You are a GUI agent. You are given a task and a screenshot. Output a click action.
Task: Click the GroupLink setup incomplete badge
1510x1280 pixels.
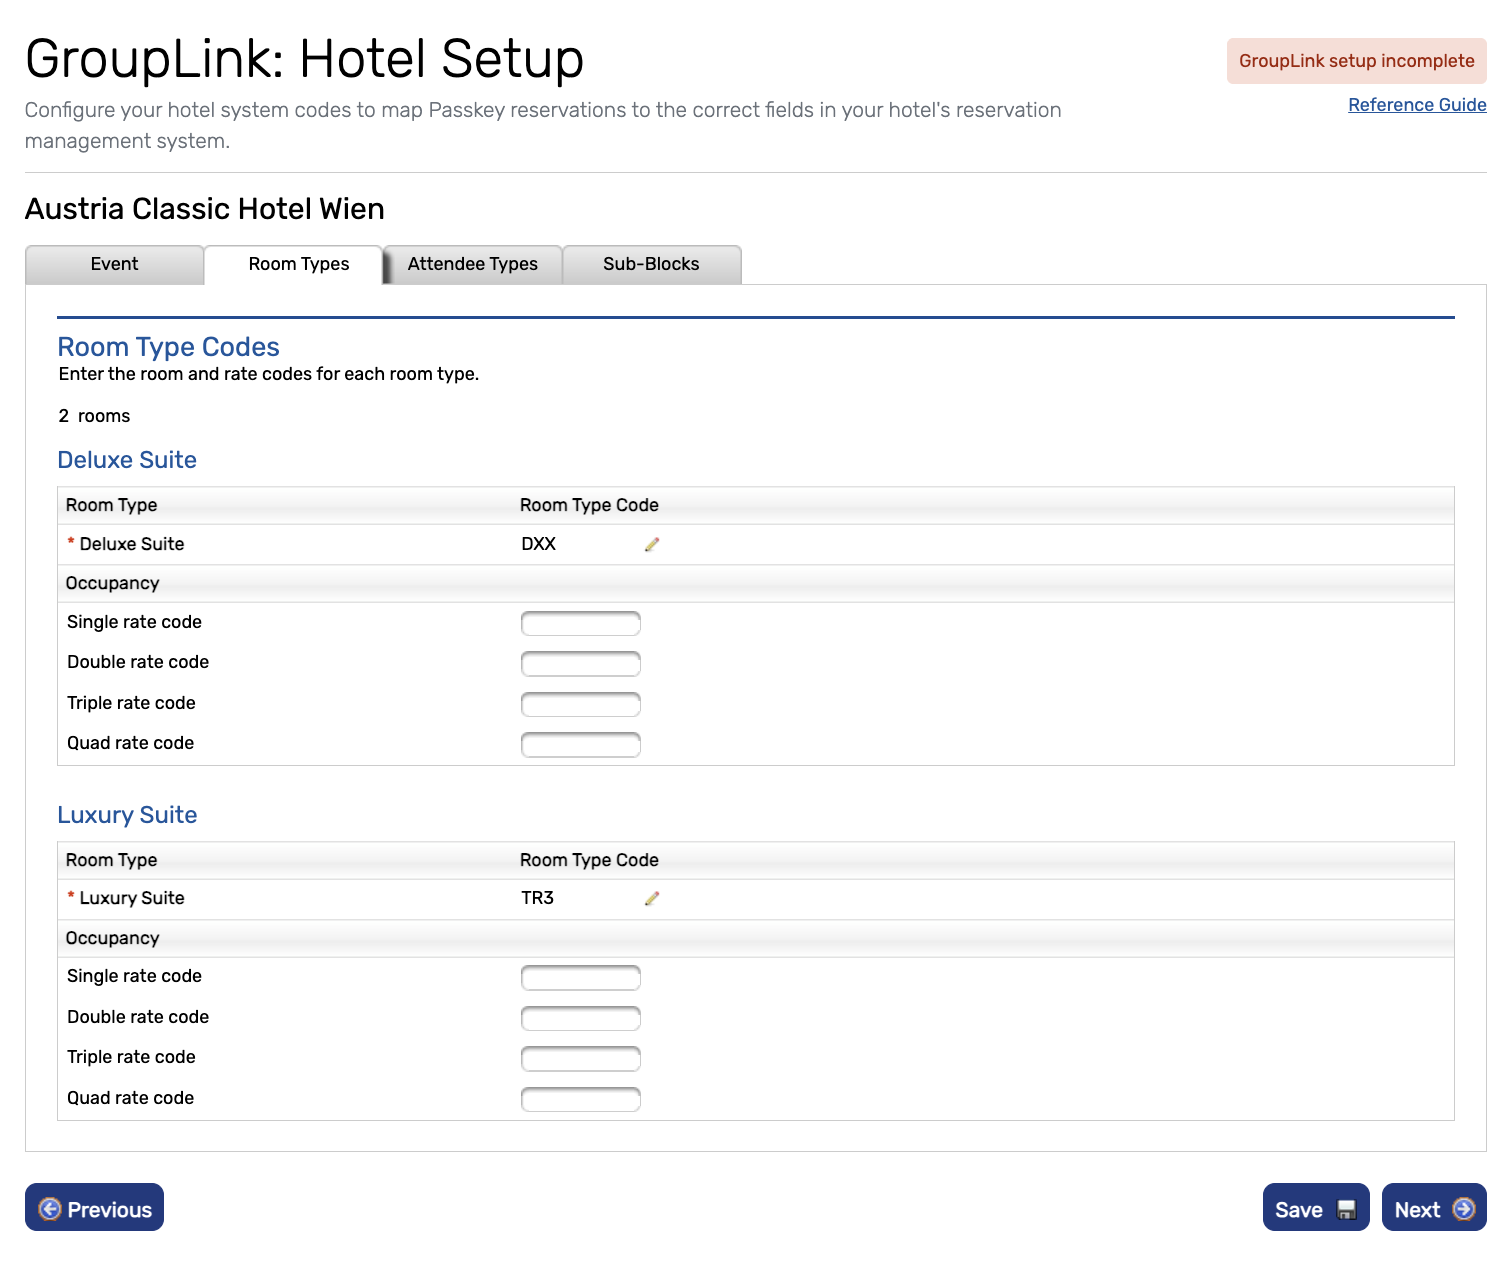[1357, 61]
